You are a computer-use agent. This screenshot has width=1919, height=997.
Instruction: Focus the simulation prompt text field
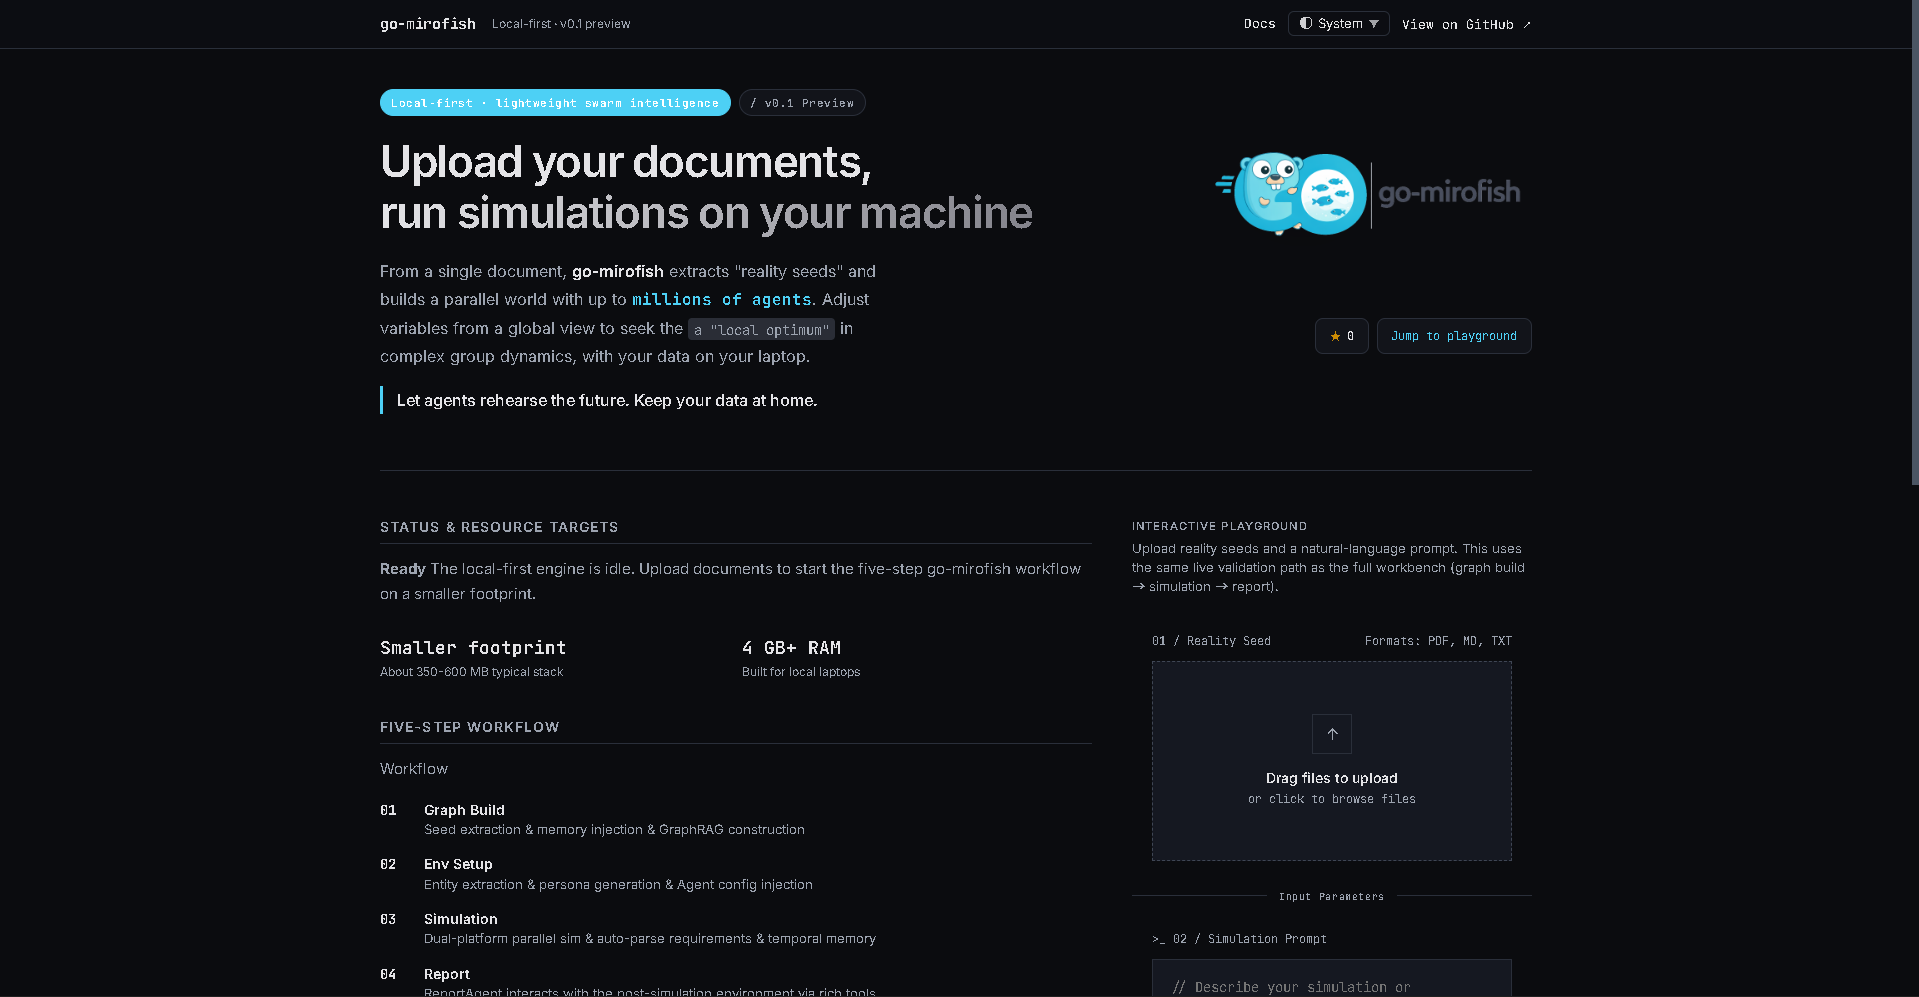[1331, 978]
